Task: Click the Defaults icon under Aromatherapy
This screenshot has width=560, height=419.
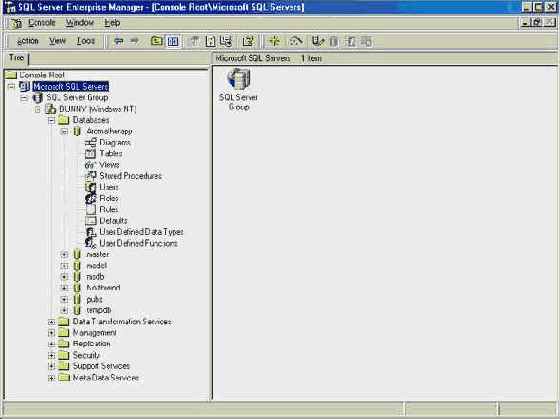Action: click(x=91, y=221)
